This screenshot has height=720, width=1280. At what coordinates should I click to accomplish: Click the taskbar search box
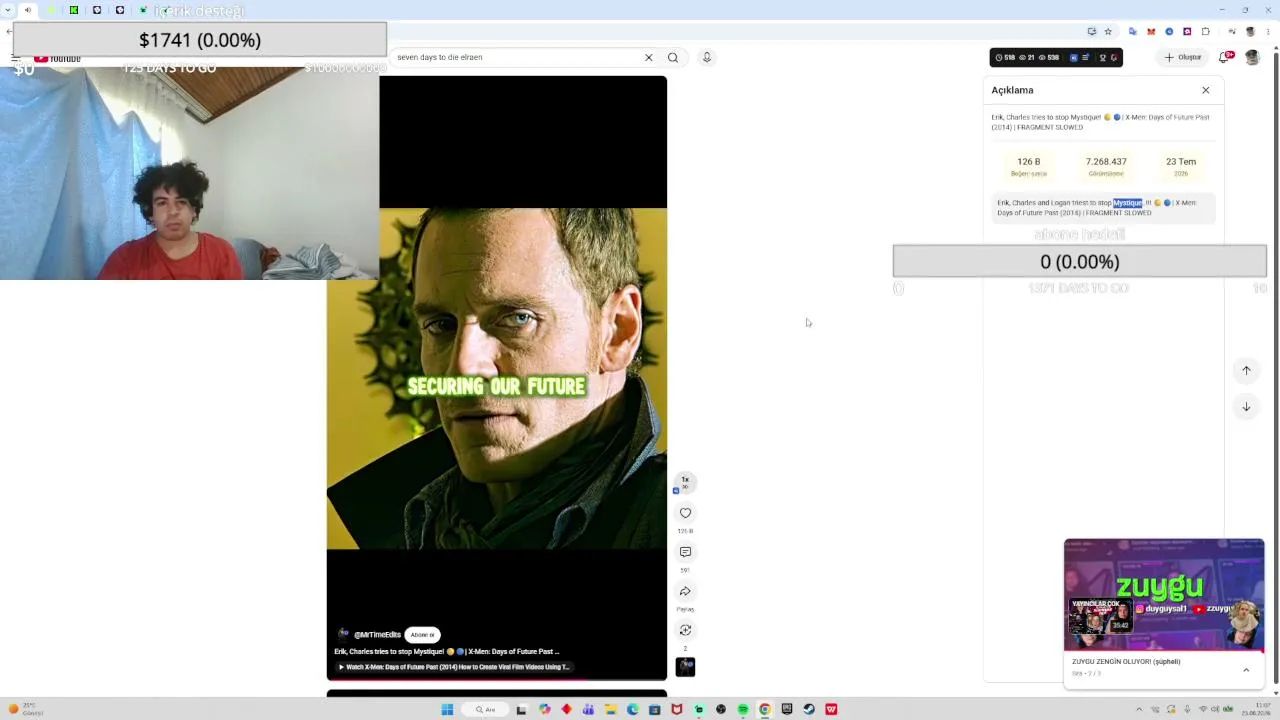point(486,709)
